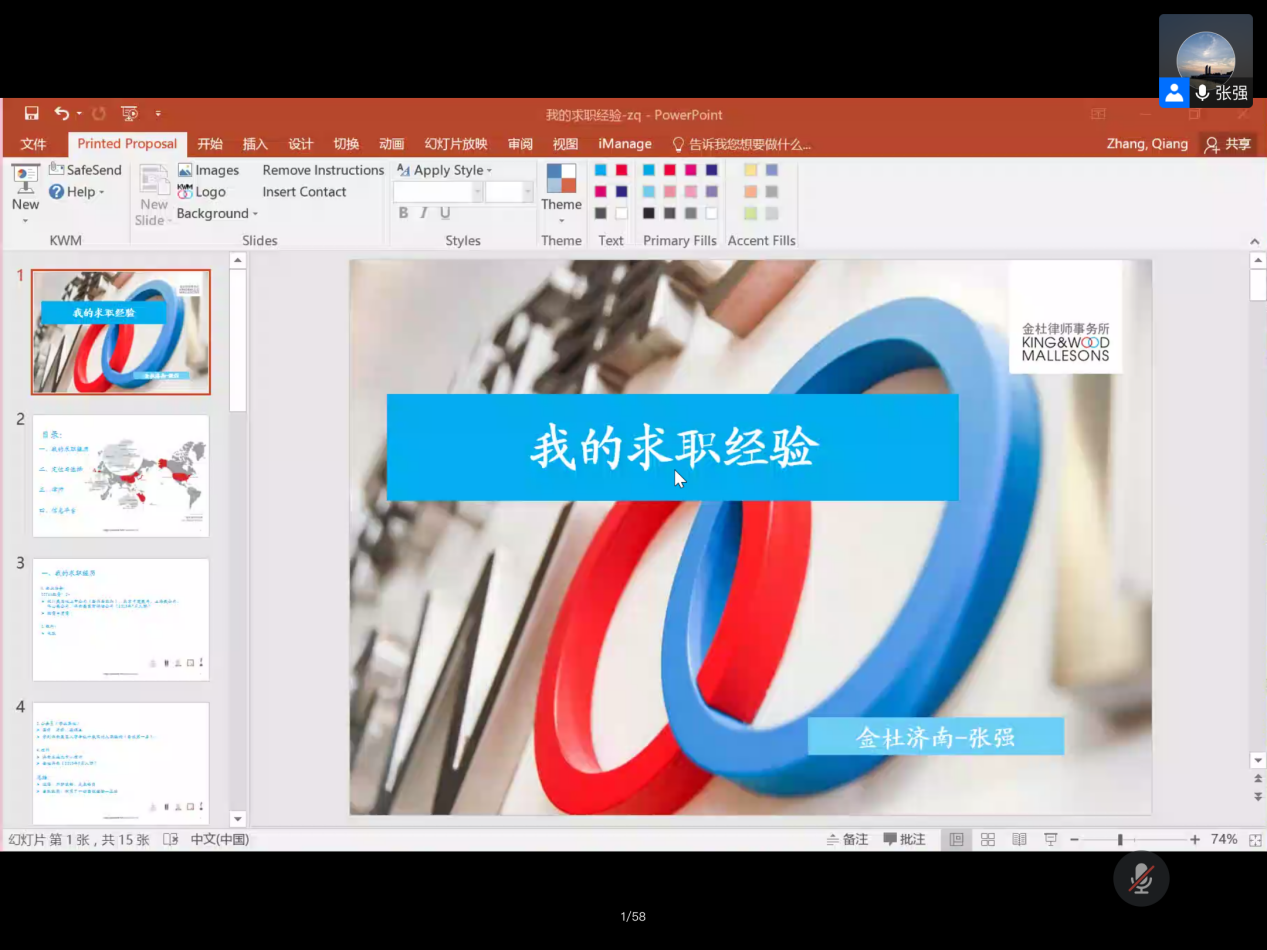Open the 文件 menu
The width and height of the screenshot is (1267, 950).
click(x=33, y=144)
